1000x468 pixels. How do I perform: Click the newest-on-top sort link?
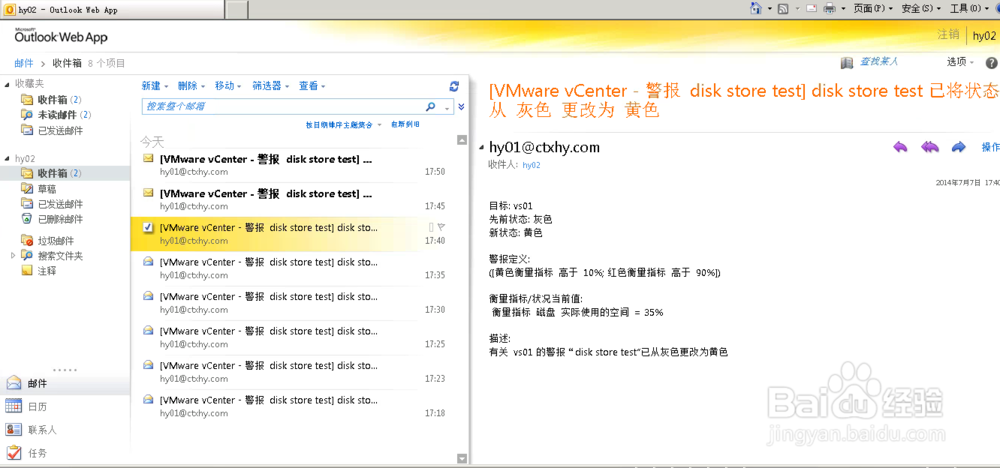point(405,124)
